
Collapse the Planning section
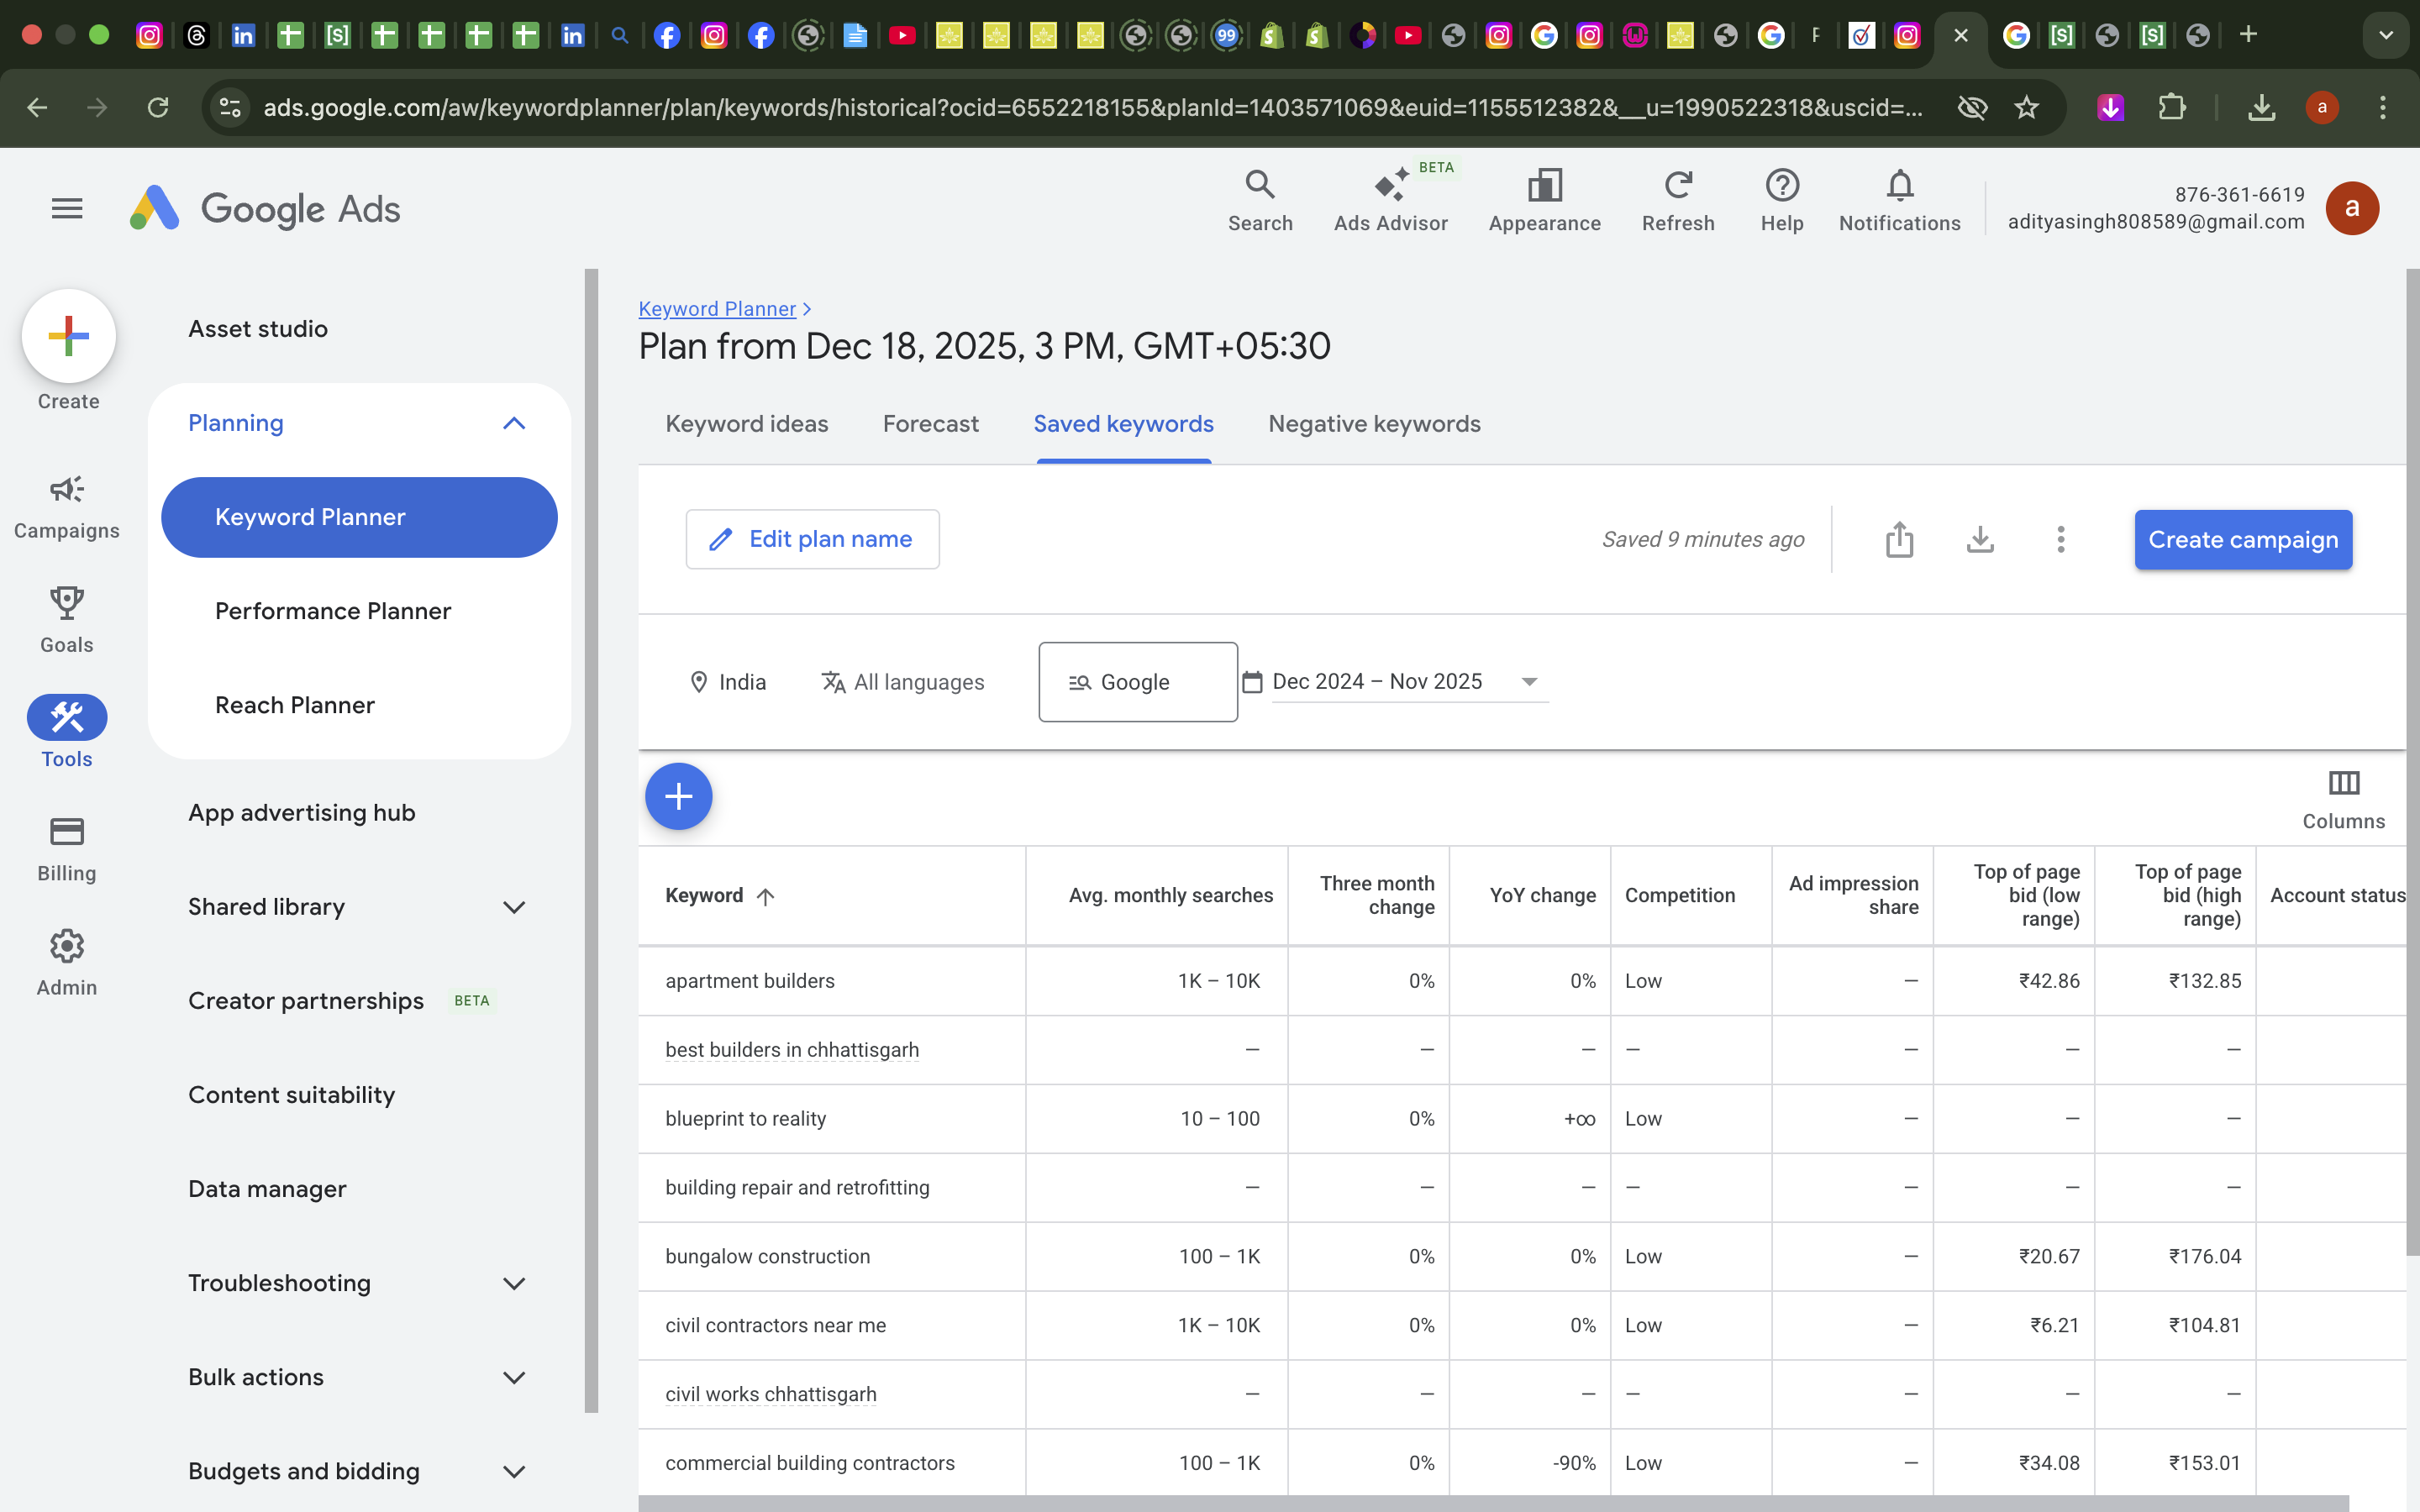pyautogui.click(x=513, y=424)
